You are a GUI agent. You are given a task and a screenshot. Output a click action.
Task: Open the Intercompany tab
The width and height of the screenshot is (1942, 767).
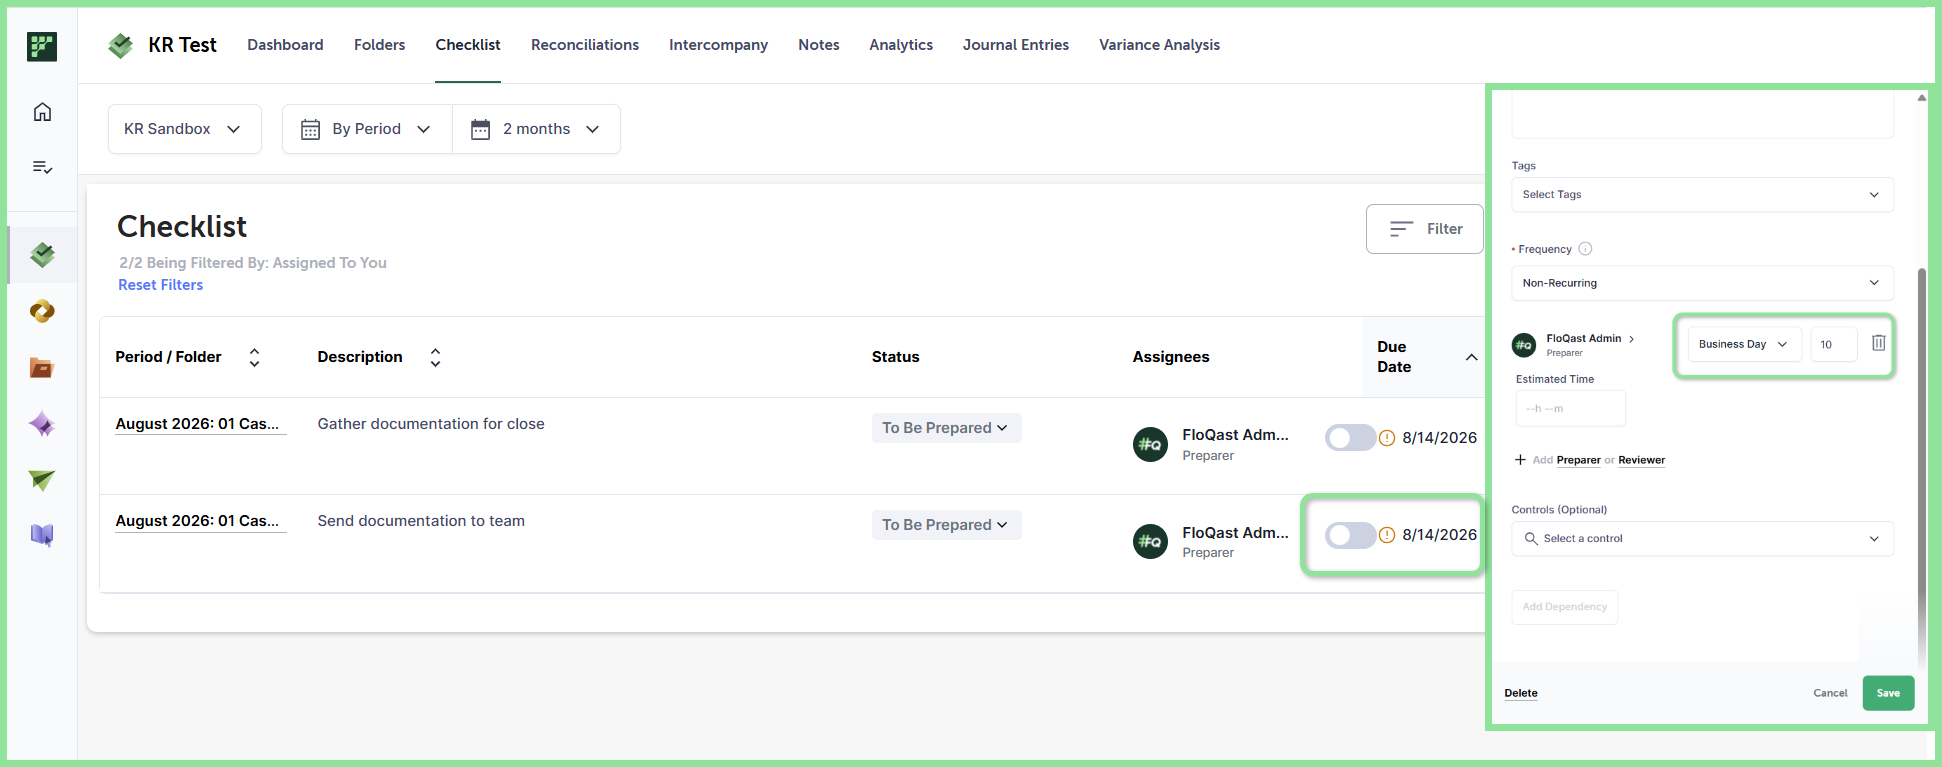[x=718, y=45]
